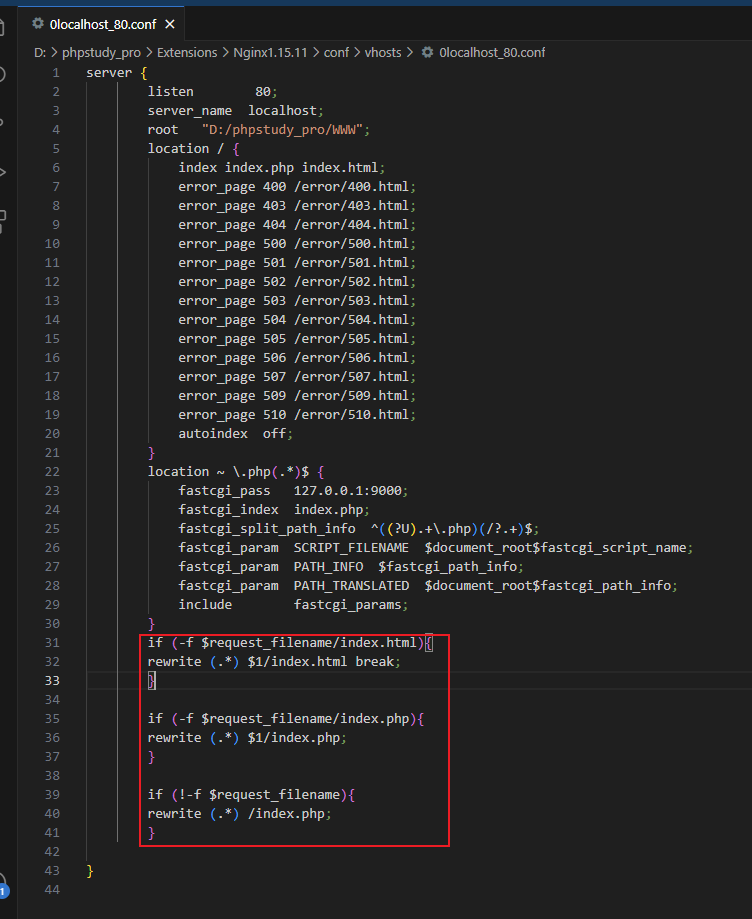Open Run and Debug in activity bar
This screenshot has width=752, height=919.
click(x=3, y=171)
